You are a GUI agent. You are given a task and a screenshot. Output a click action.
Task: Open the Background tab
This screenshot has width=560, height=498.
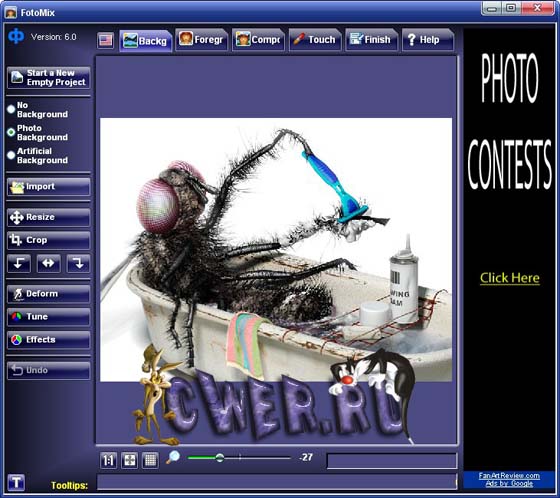[x=146, y=40]
